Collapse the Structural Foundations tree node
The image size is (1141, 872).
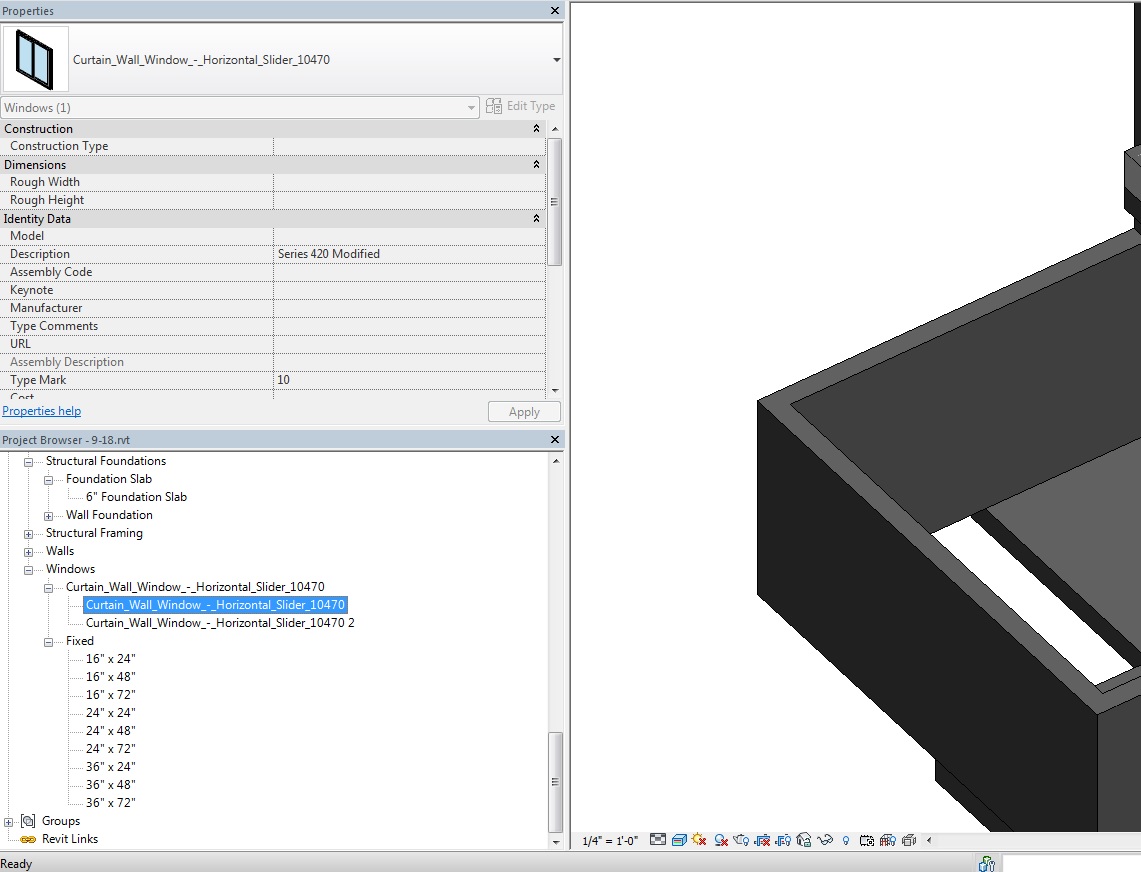(28, 461)
